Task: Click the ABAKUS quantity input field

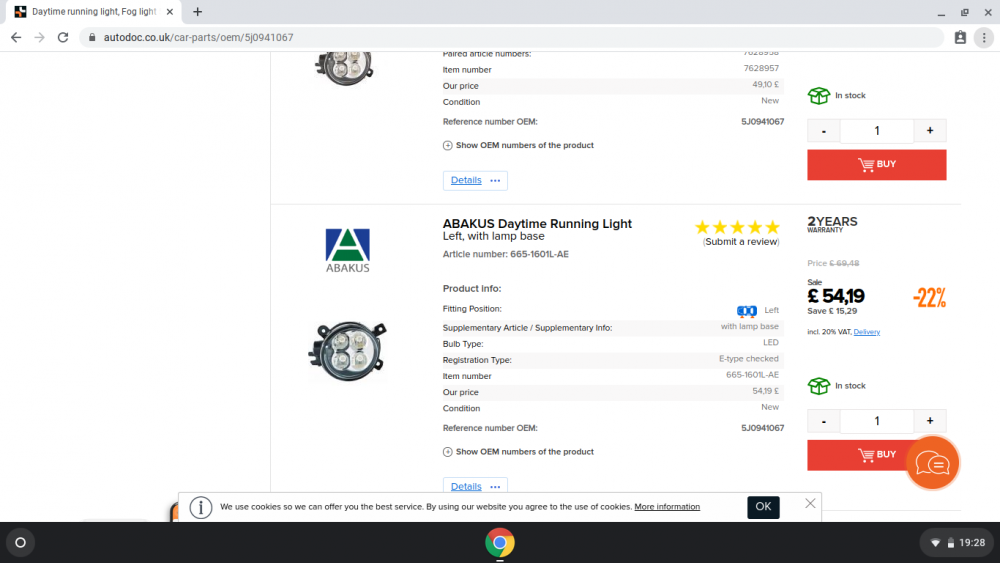Action: point(877,421)
